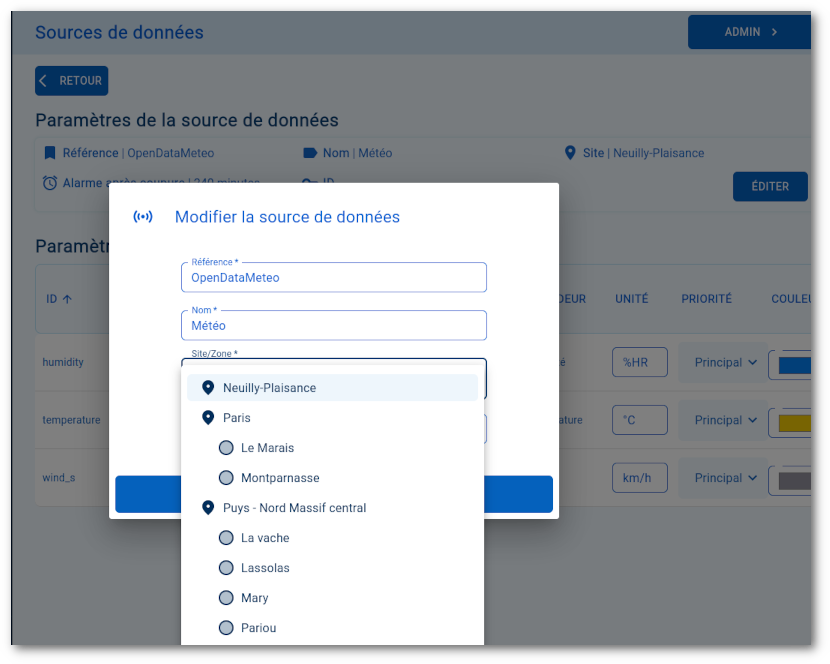830x664 pixels.
Task: Select the Montparnasse zone option
Action: (x=226, y=478)
